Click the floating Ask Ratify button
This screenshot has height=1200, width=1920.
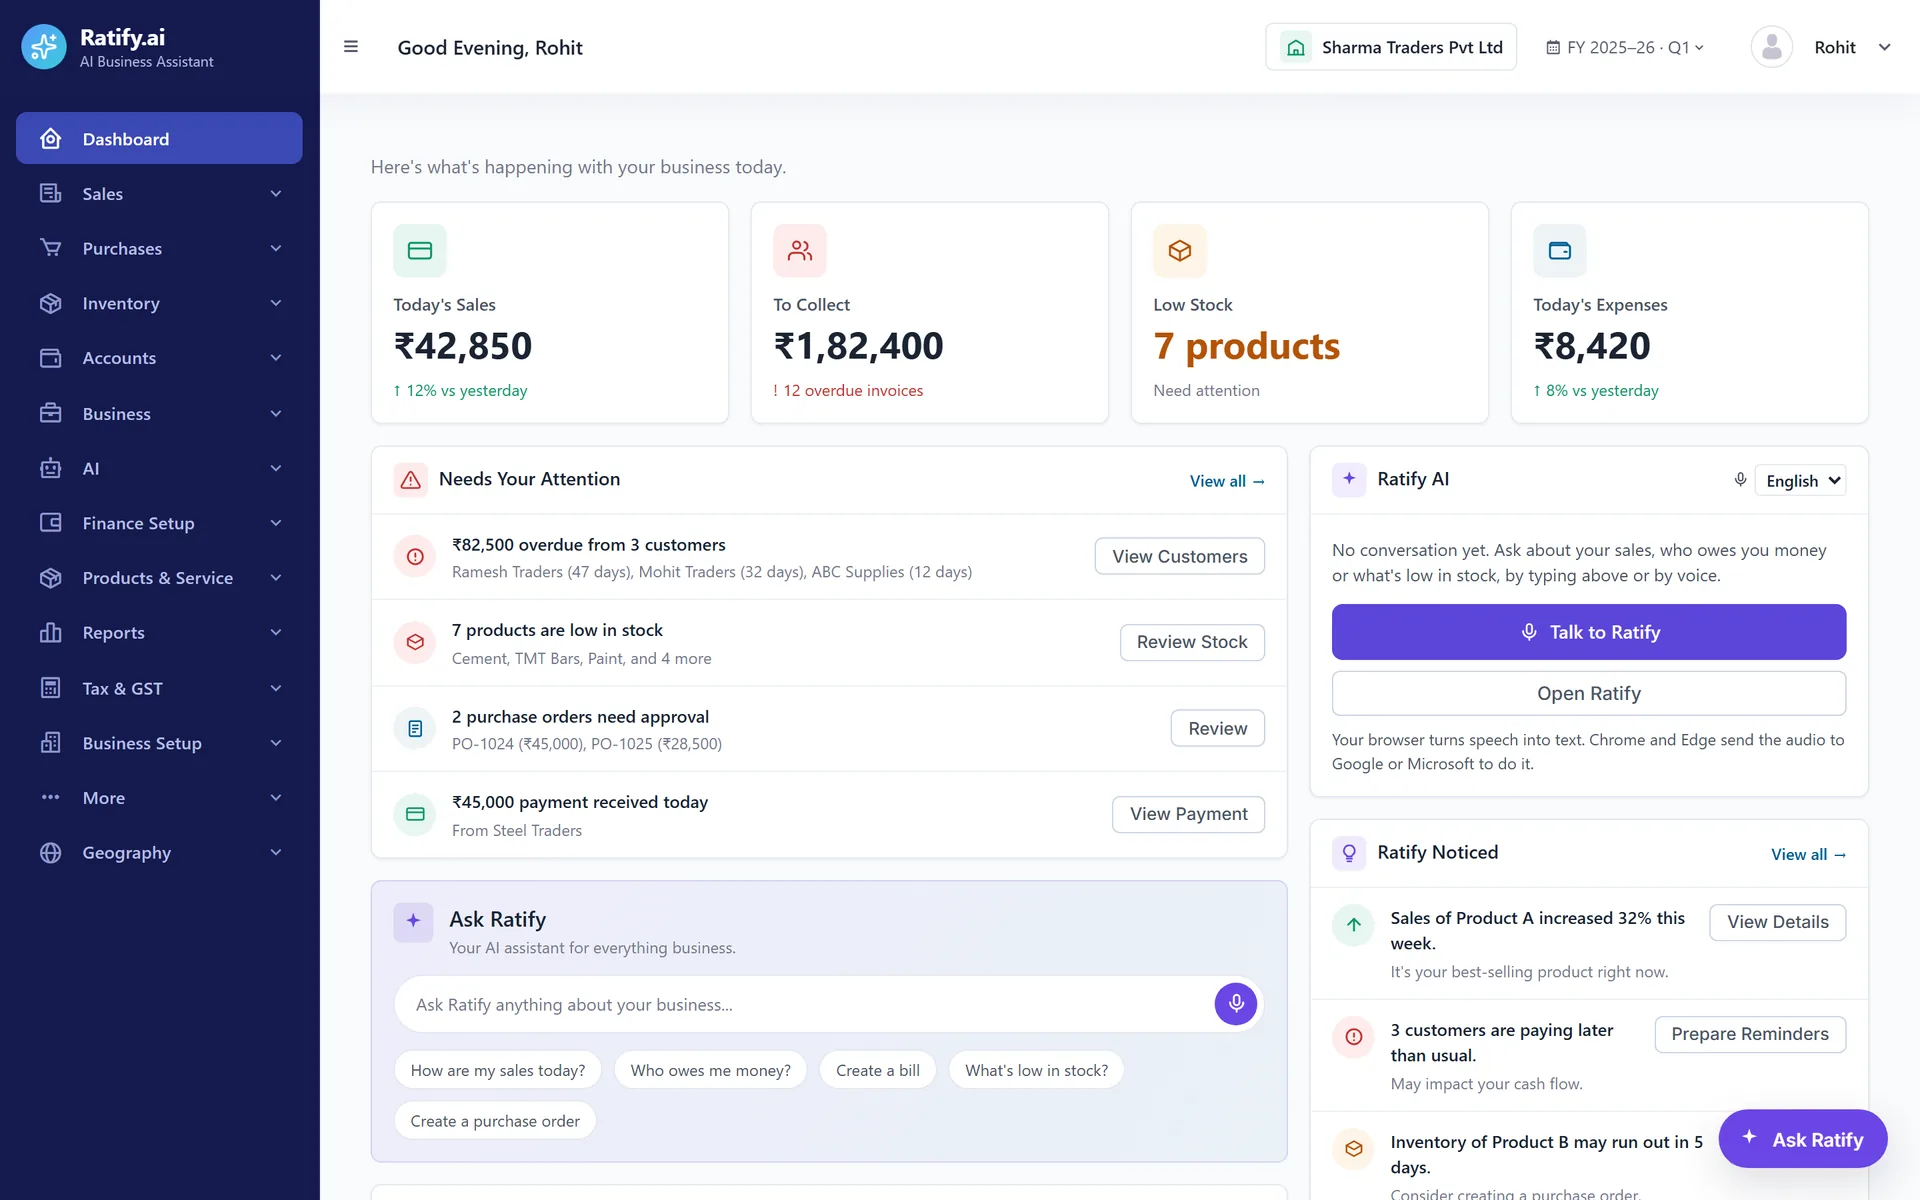coord(1802,1139)
